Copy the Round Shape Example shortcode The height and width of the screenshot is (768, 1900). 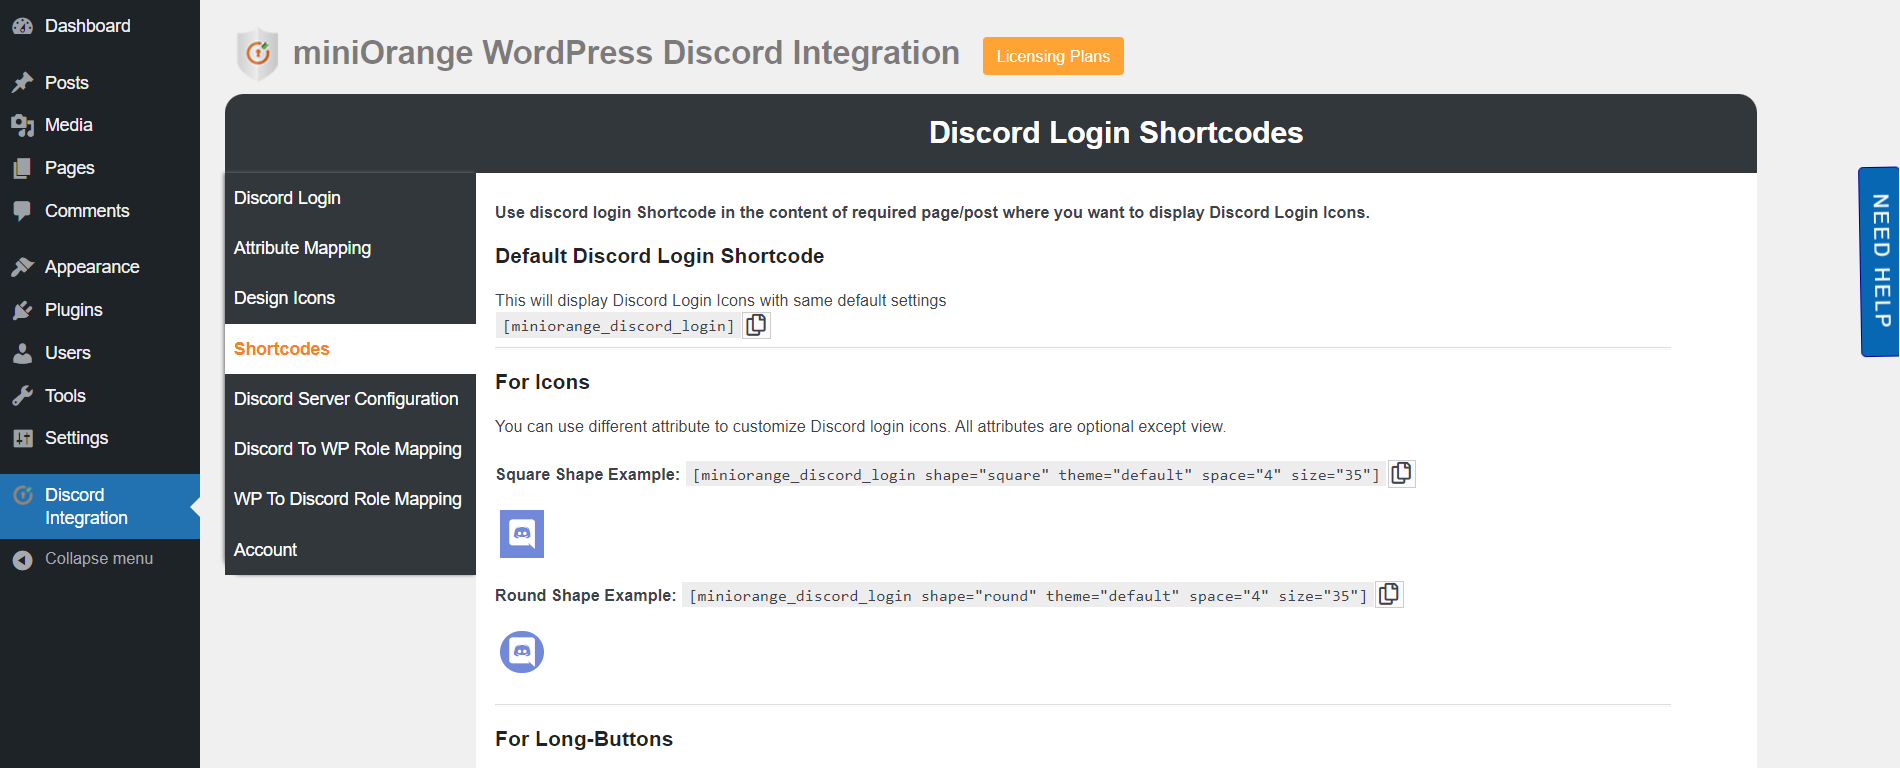[x=1389, y=594]
